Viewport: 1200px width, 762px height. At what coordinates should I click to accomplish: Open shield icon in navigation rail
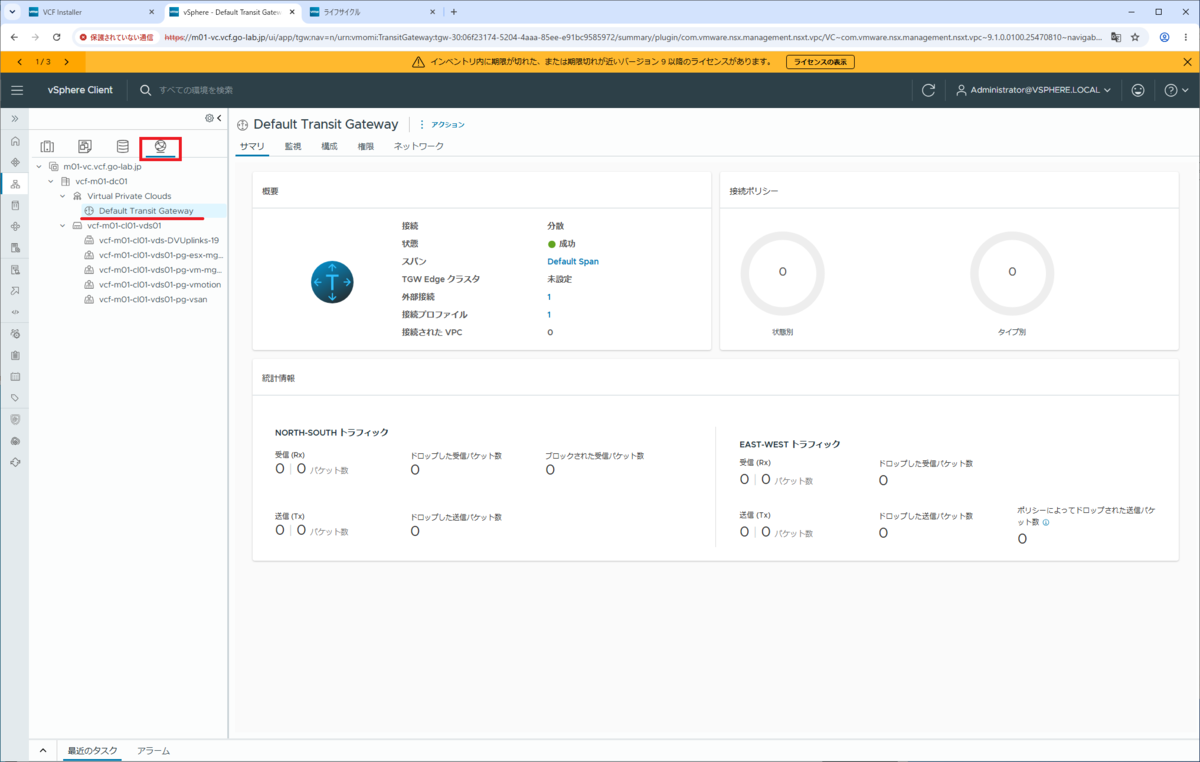15,420
